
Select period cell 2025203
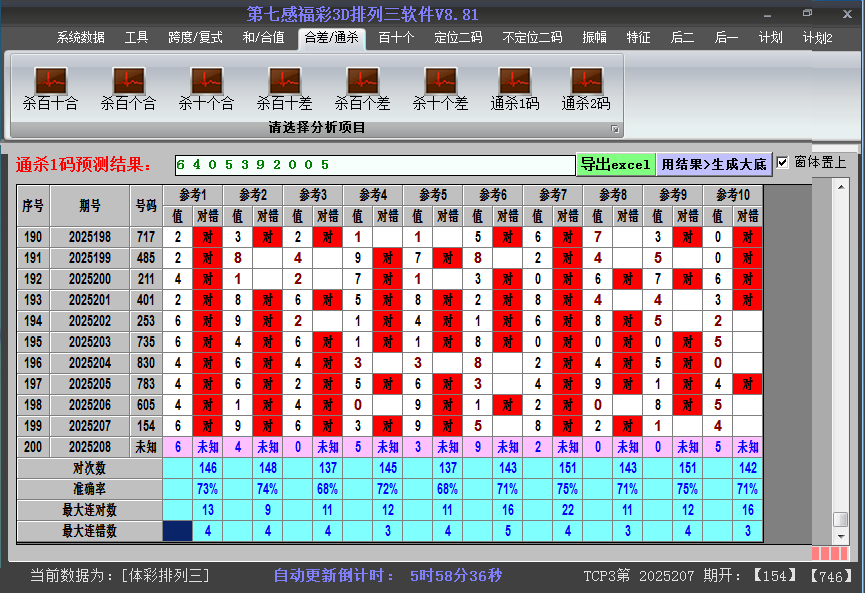click(90, 342)
